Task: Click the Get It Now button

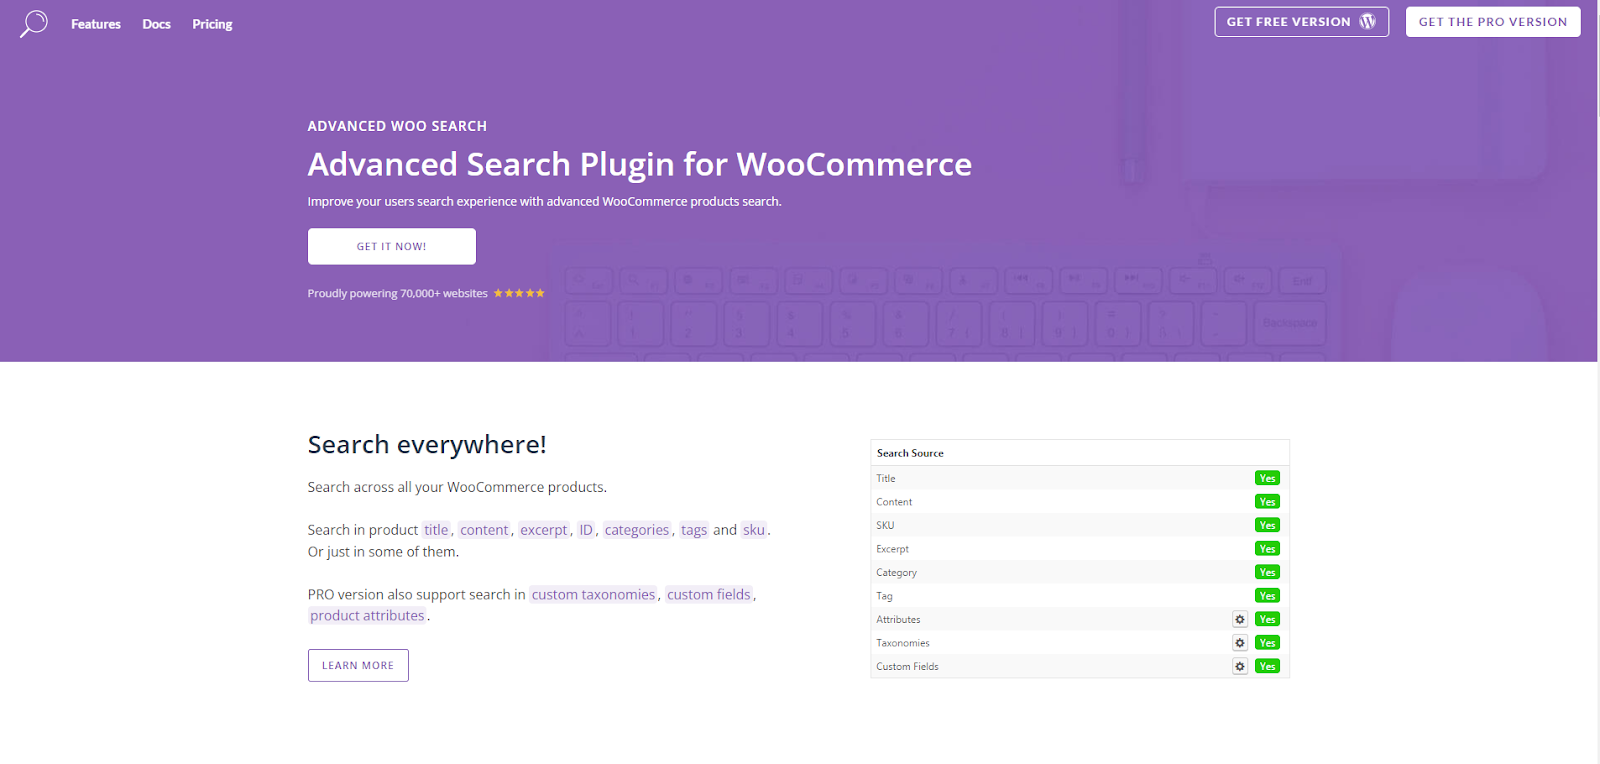Action: (x=392, y=246)
